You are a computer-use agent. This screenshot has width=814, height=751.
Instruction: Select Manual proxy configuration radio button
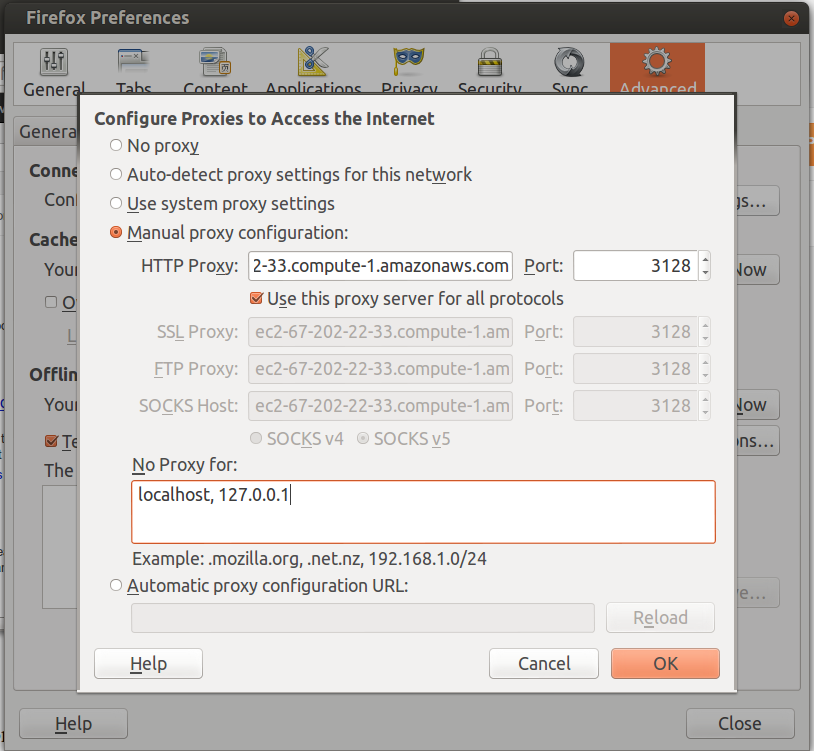click(116, 233)
